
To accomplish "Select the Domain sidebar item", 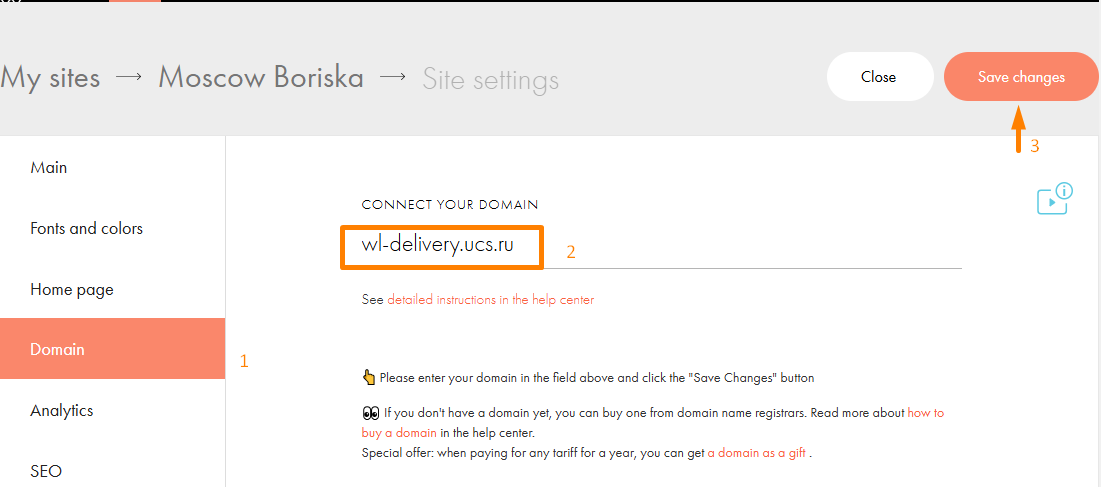I will click(x=112, y=349).
